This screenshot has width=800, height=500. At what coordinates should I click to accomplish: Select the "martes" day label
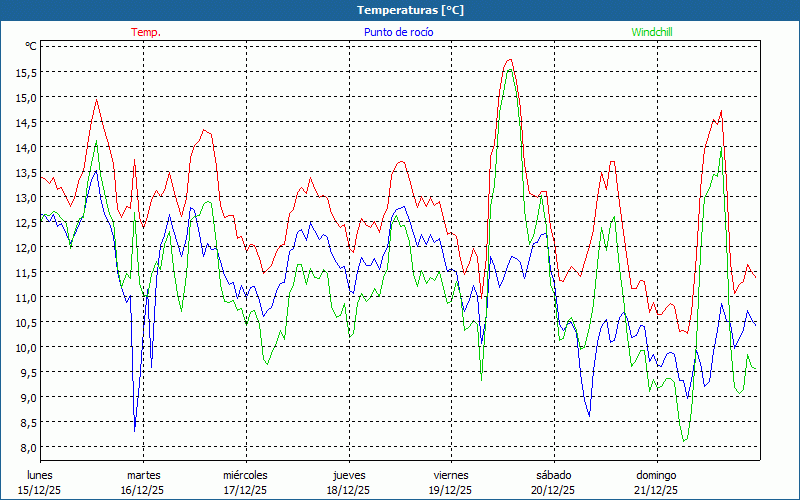click(144, 475)
